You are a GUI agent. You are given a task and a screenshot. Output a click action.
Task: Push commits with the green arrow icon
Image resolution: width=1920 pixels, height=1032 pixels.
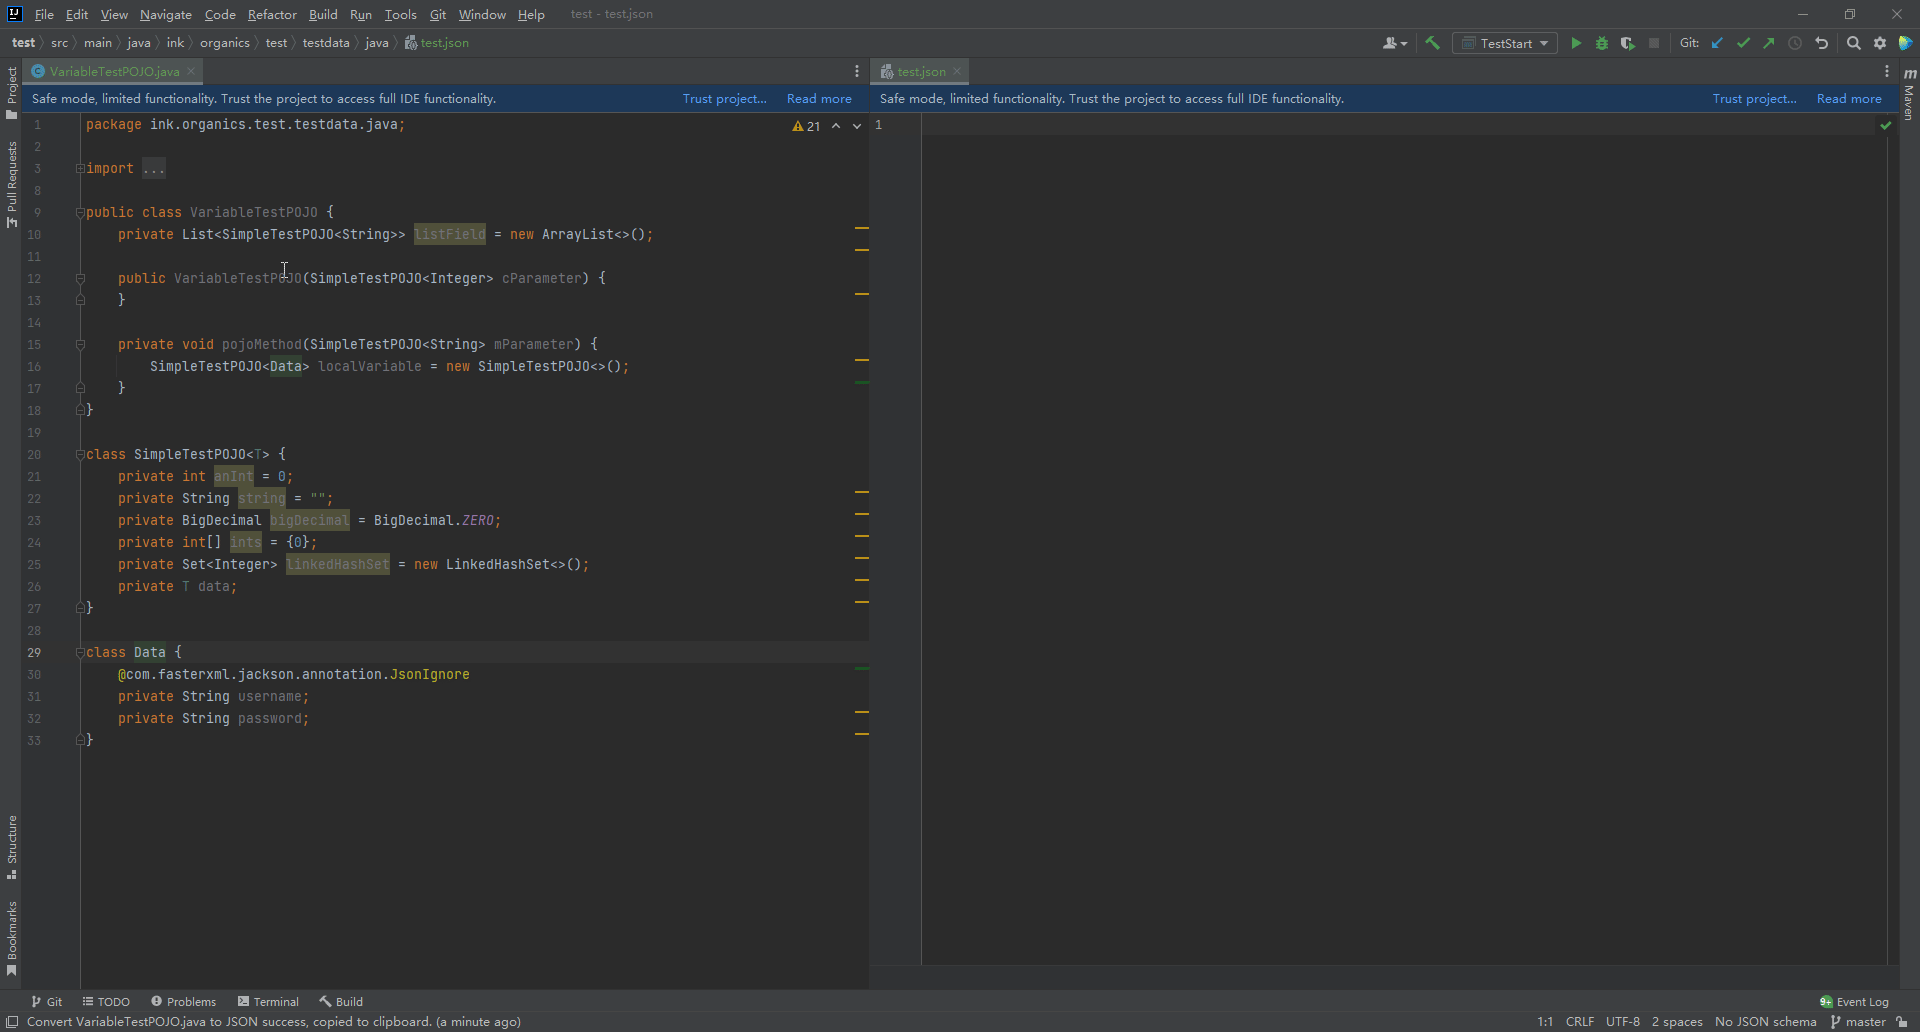[x=1769, y=43]
